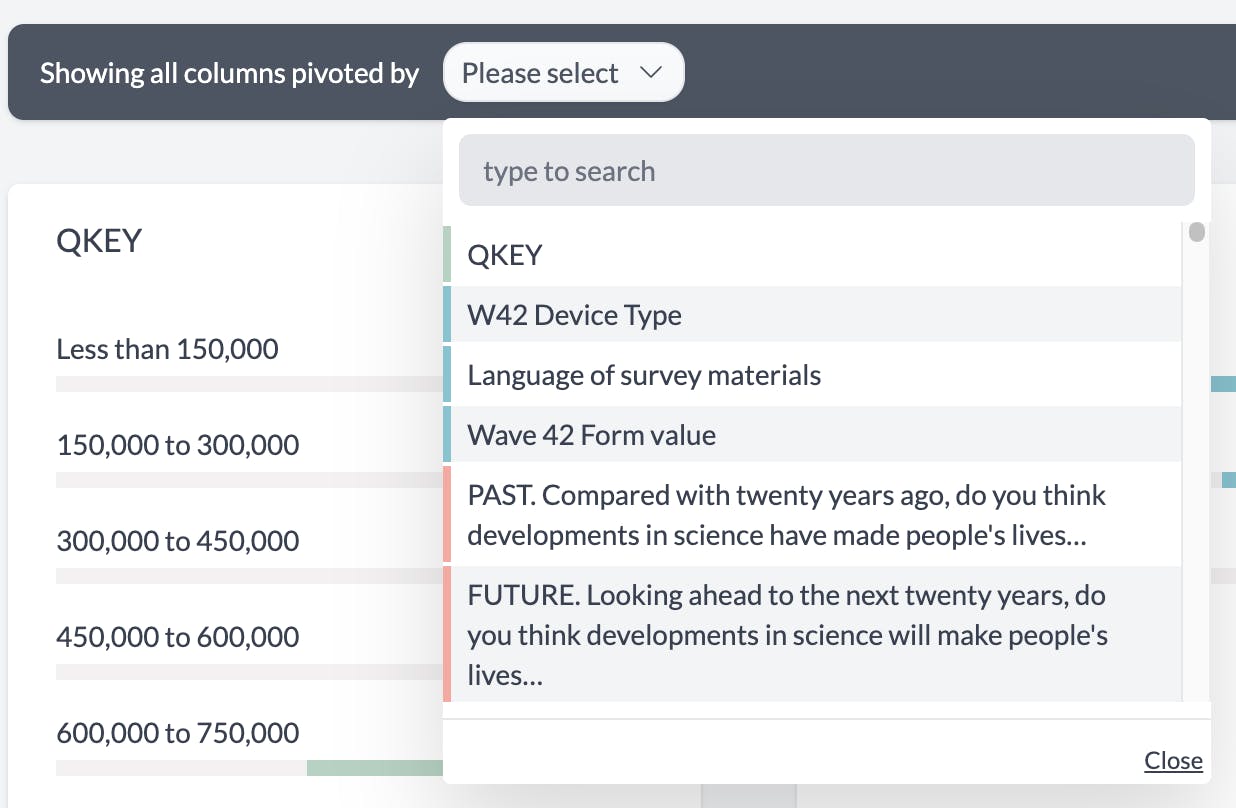Click the QKEY panel heading
Screen dimensions: 1236x808
[100, 240]
